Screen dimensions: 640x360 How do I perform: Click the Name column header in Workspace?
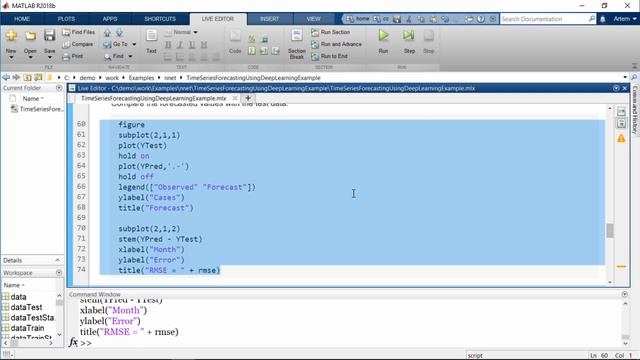[14, 285]
